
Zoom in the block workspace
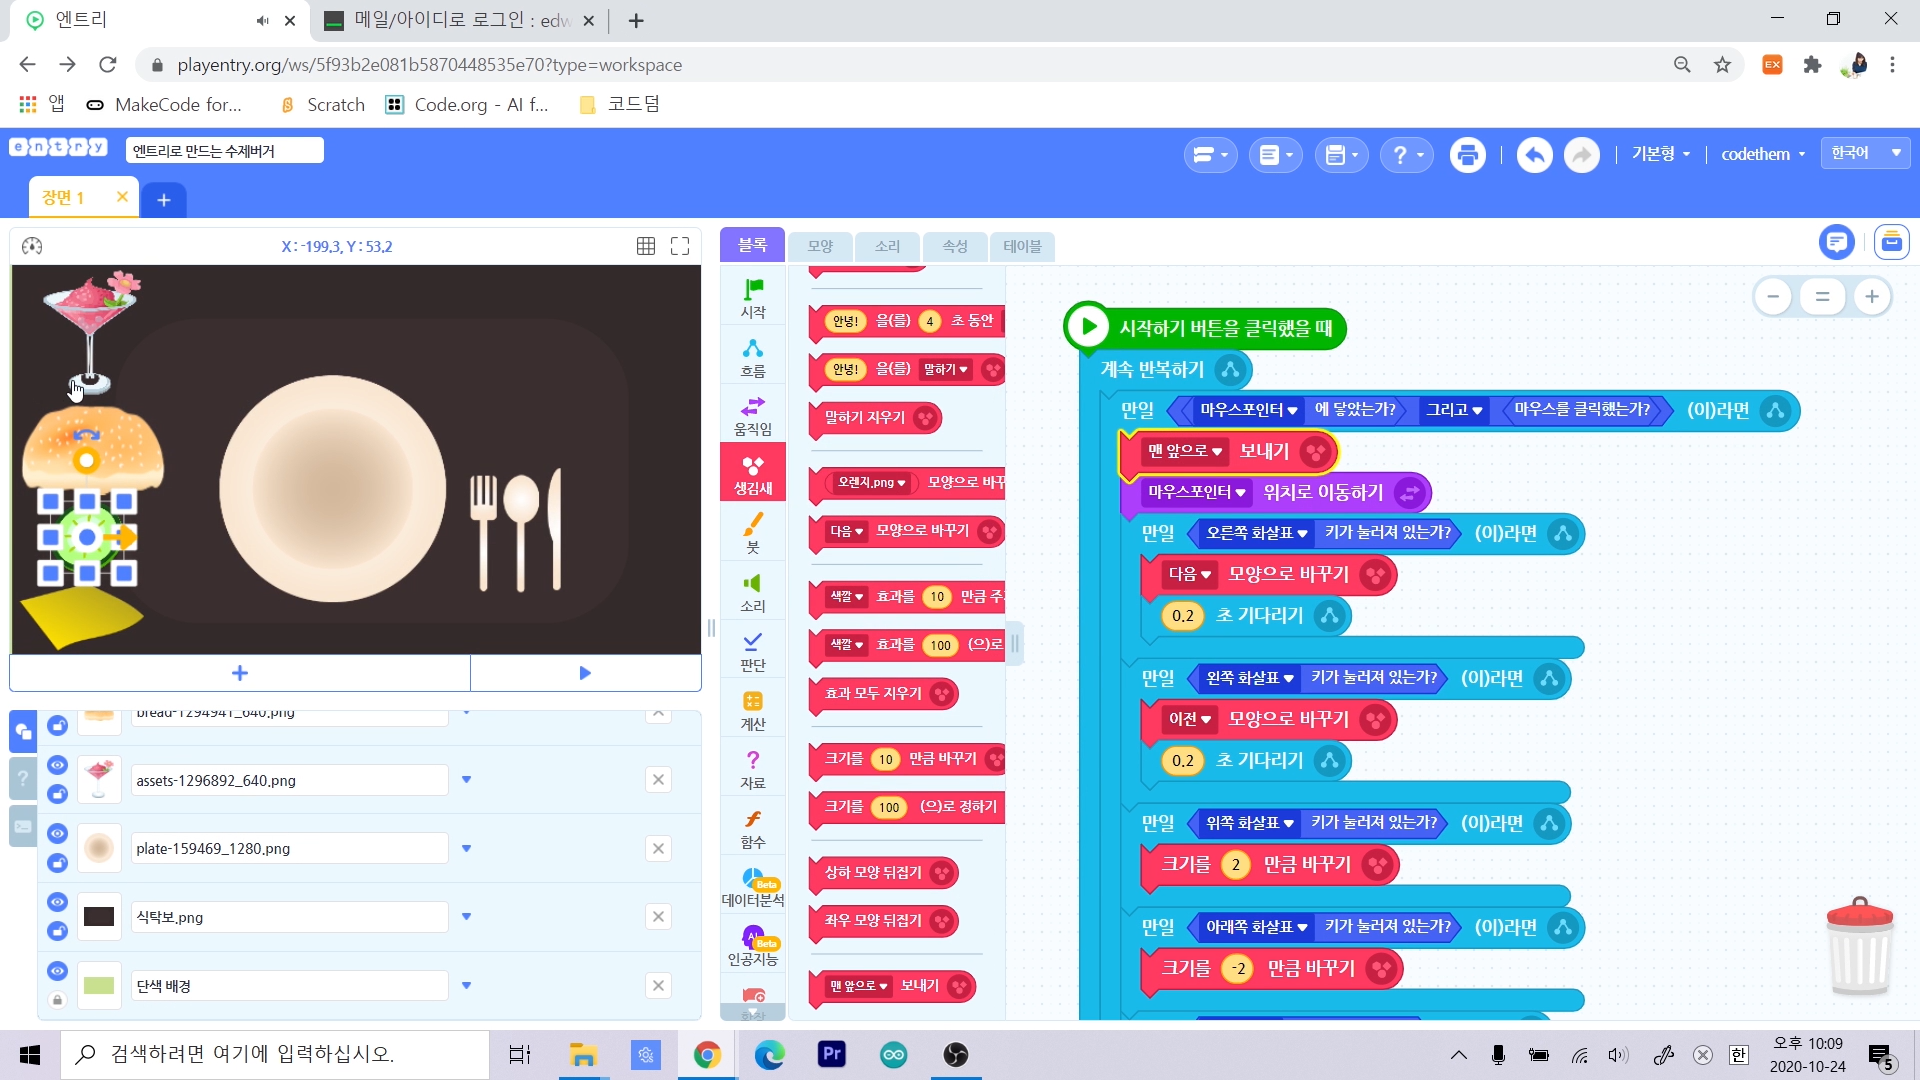tap(1872, 296)
